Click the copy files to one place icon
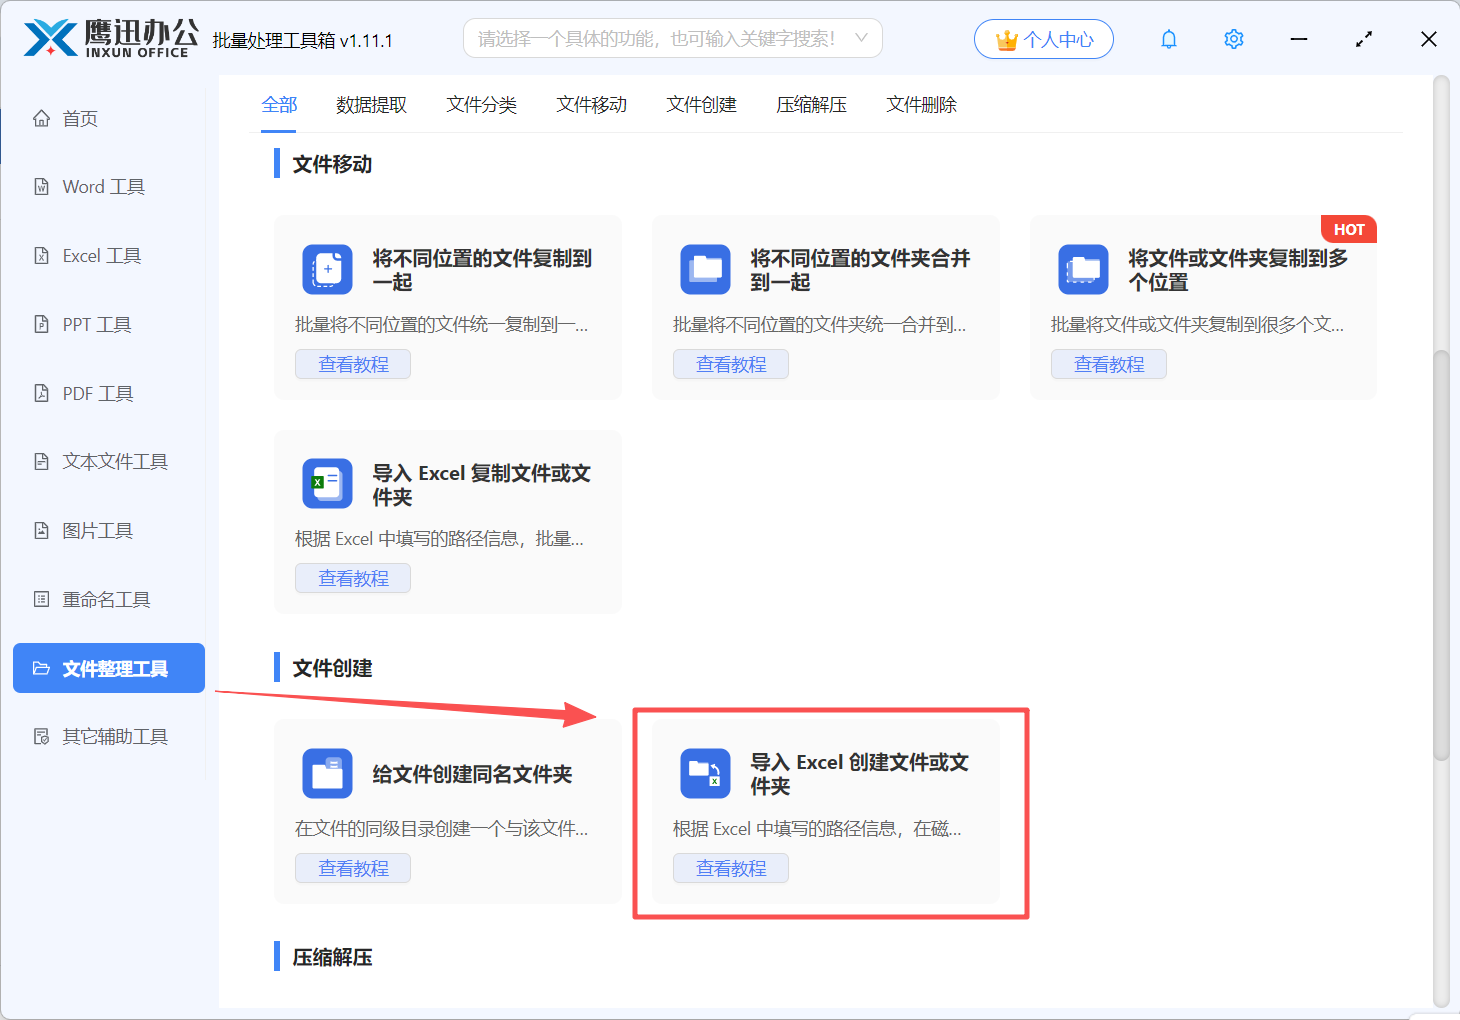Screen dimensions: 1460x1020 click(327, 270)
